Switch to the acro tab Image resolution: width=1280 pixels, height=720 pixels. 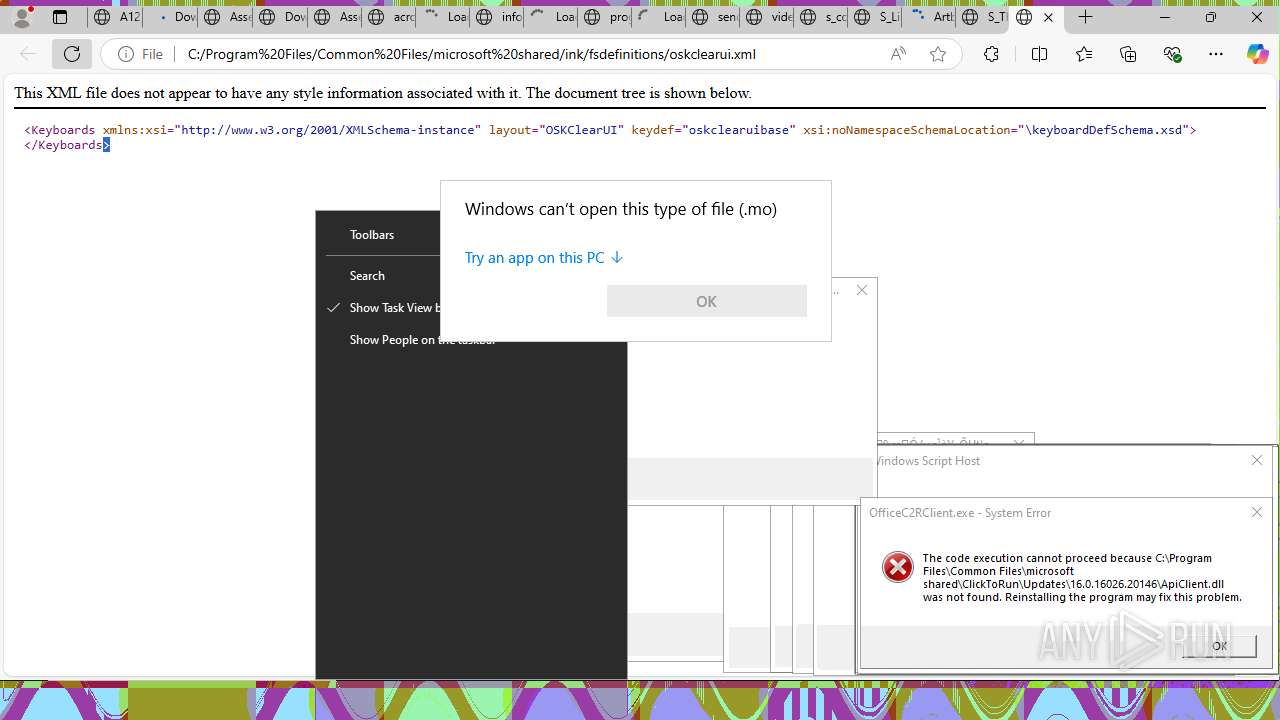pyautogui.click(x=389, y=17)
